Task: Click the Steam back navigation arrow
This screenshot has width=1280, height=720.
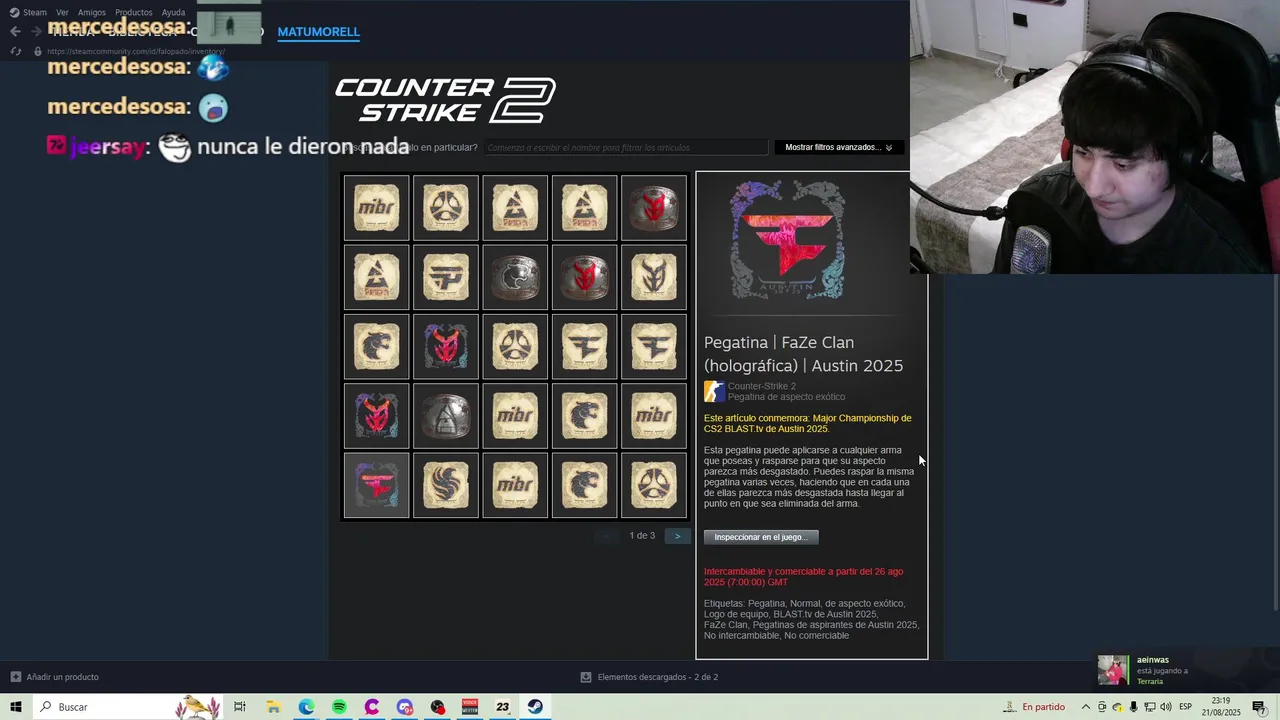Action: [x=15, y=32]
